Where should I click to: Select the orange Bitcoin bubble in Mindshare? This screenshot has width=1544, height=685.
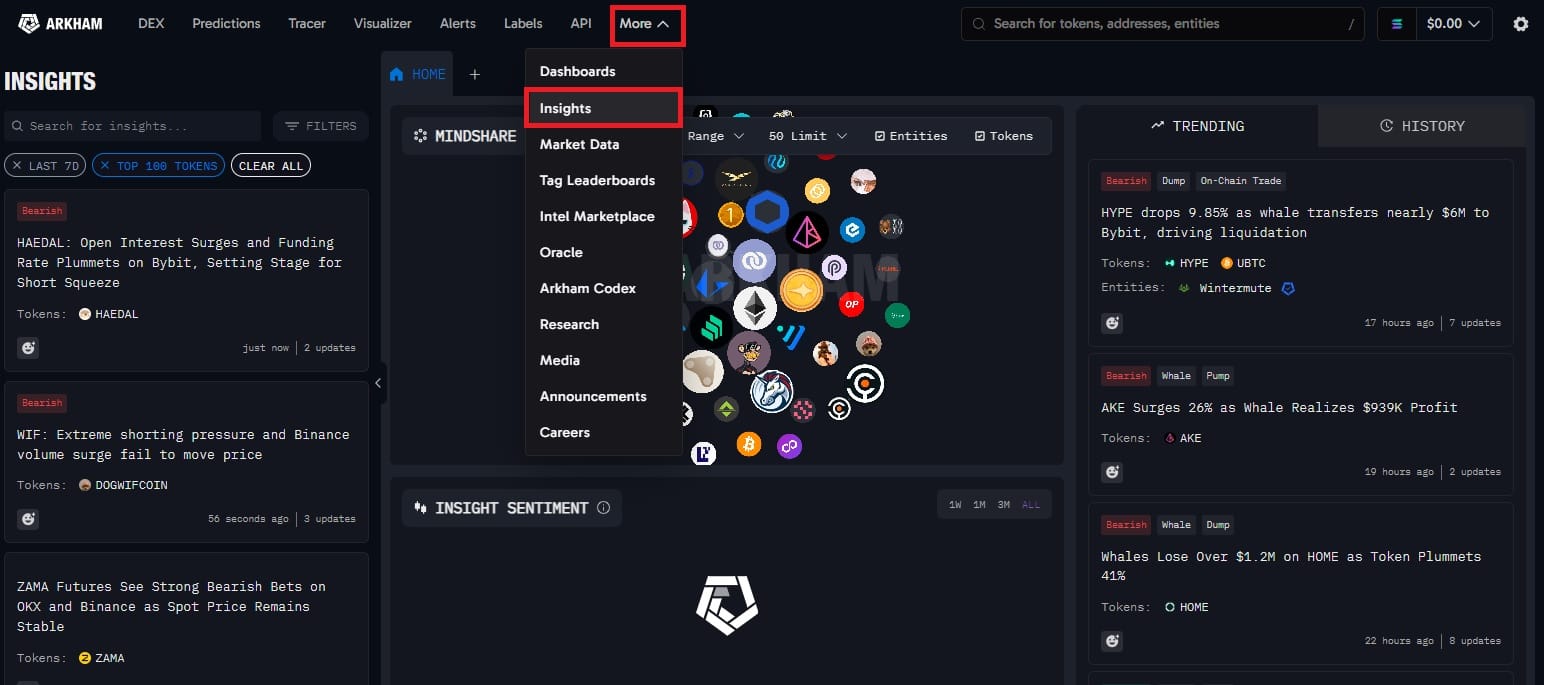(748, 443)
